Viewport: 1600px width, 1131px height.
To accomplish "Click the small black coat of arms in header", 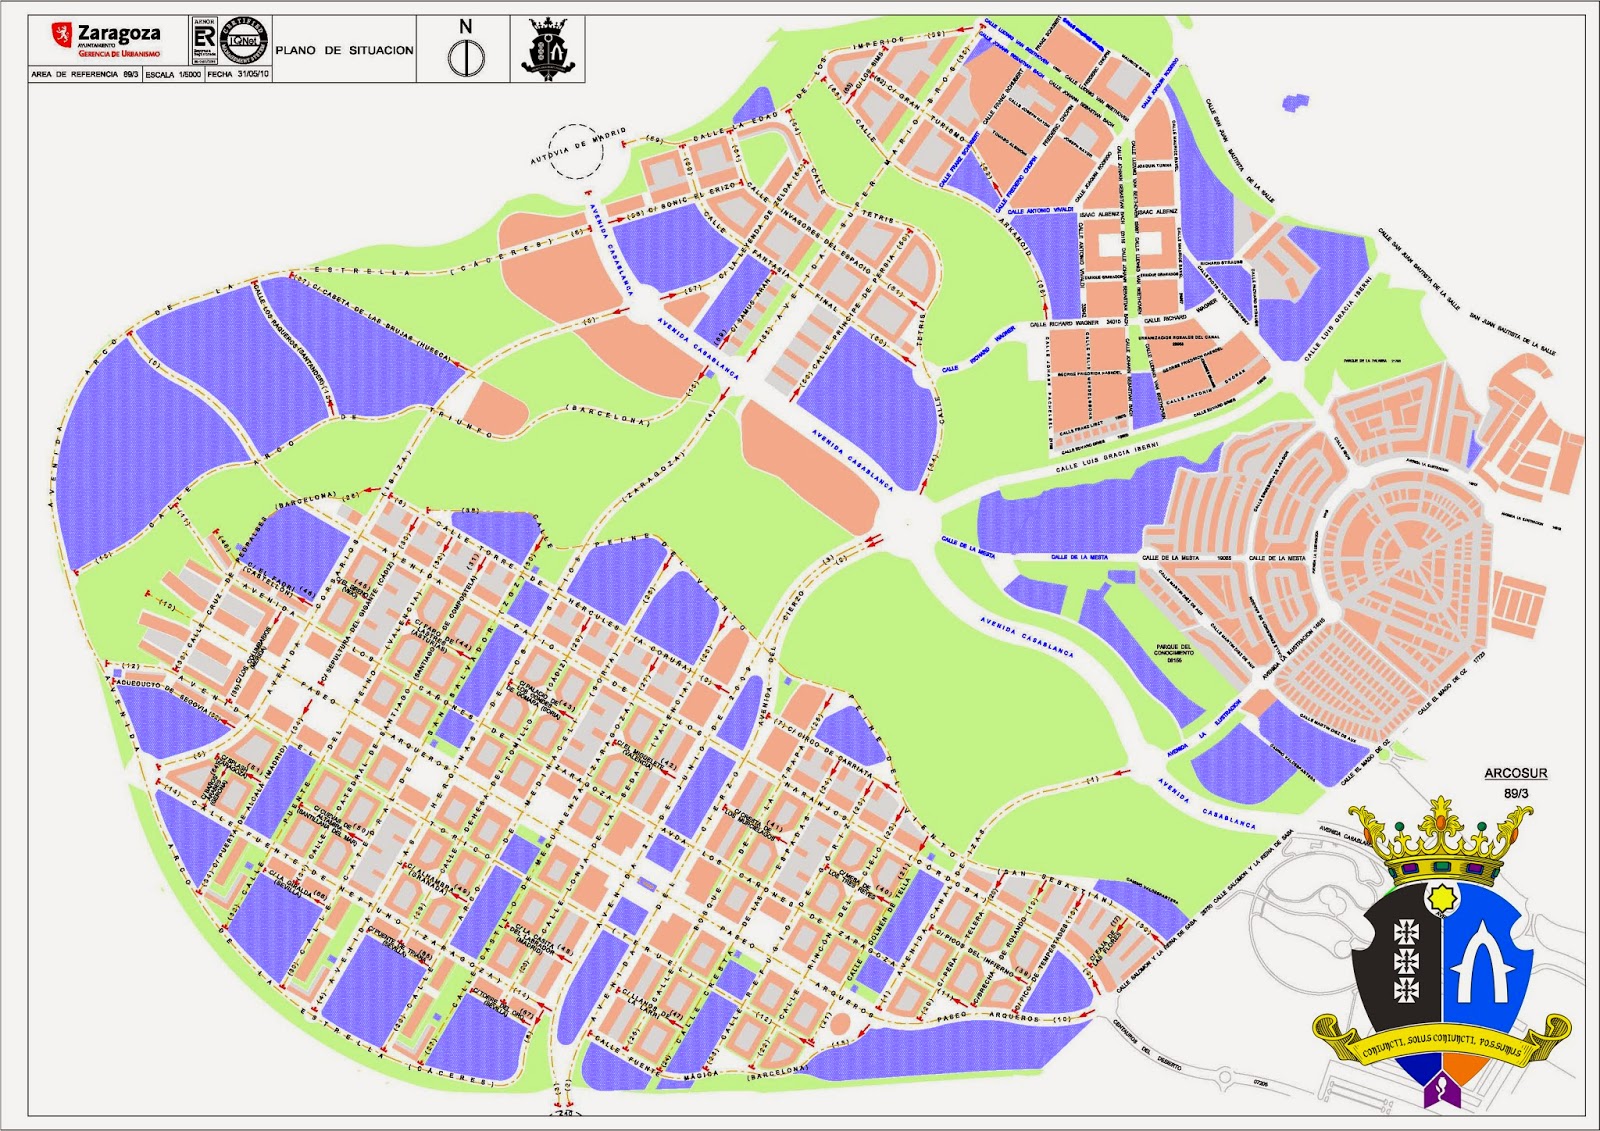I will [x=548, y=48].
